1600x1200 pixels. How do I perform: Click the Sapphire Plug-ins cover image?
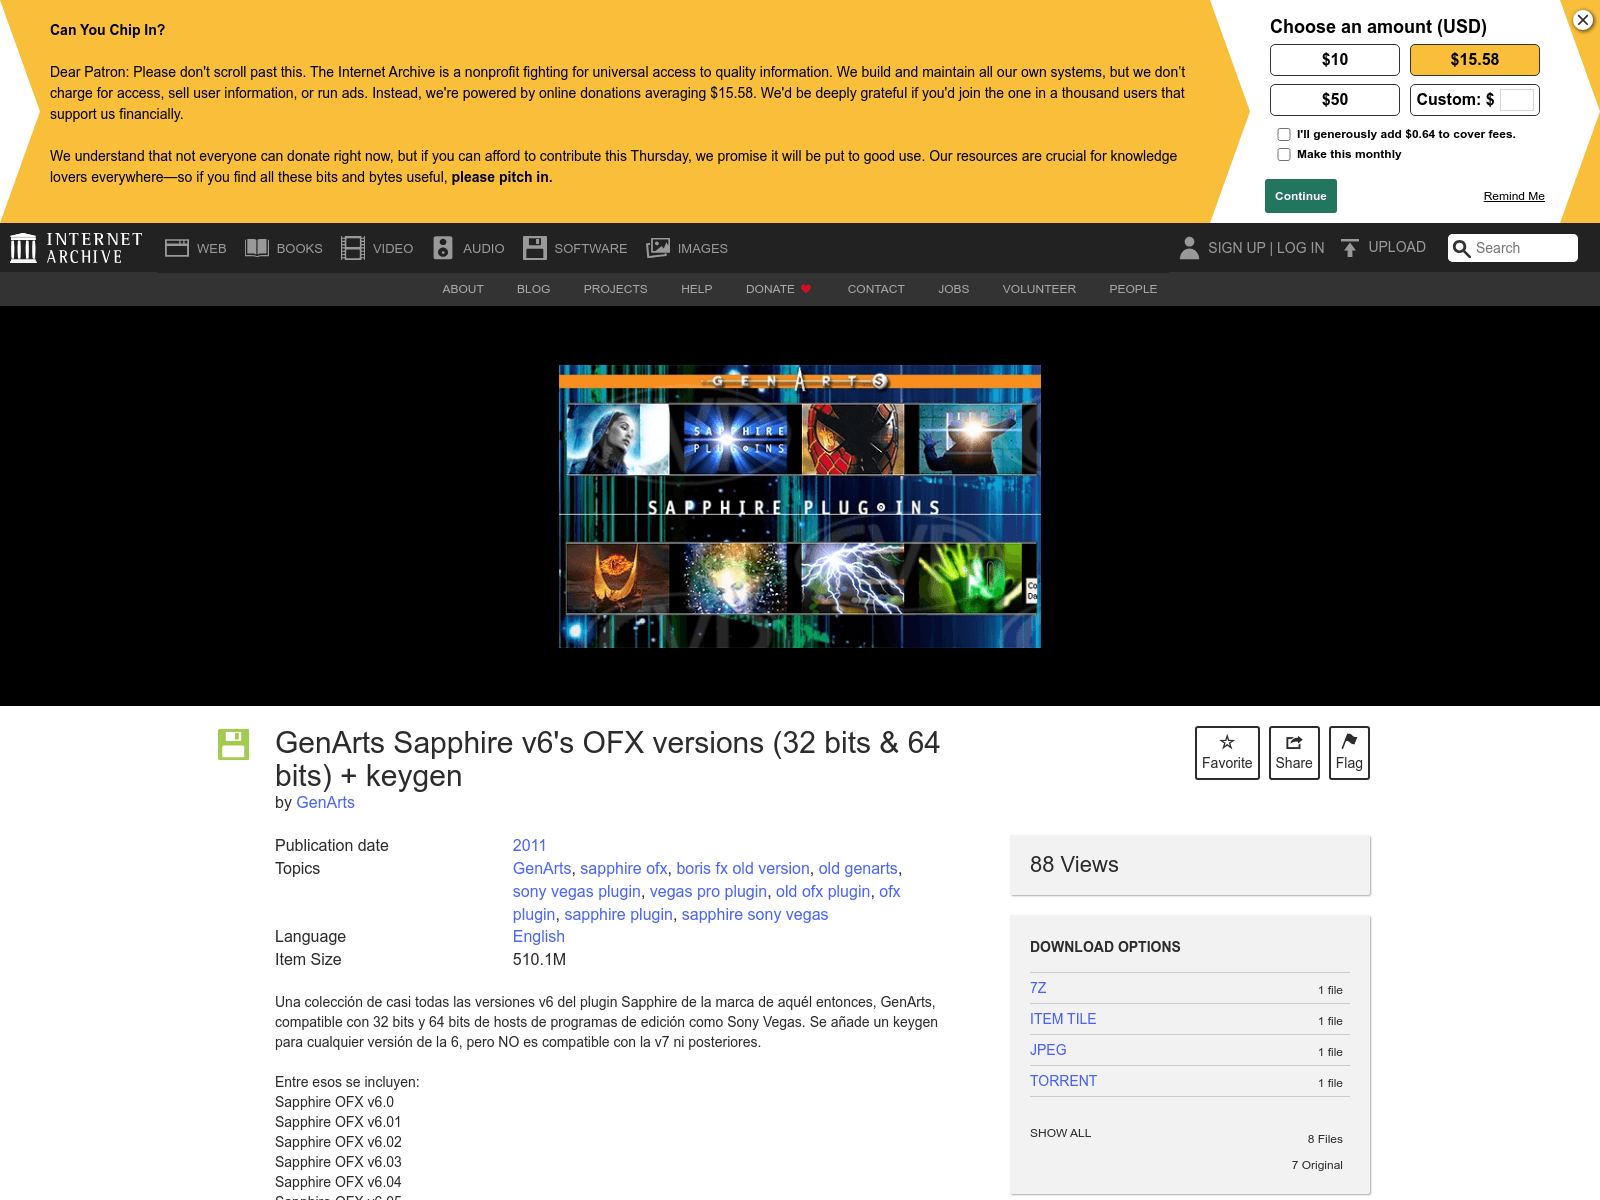(800, 506)
